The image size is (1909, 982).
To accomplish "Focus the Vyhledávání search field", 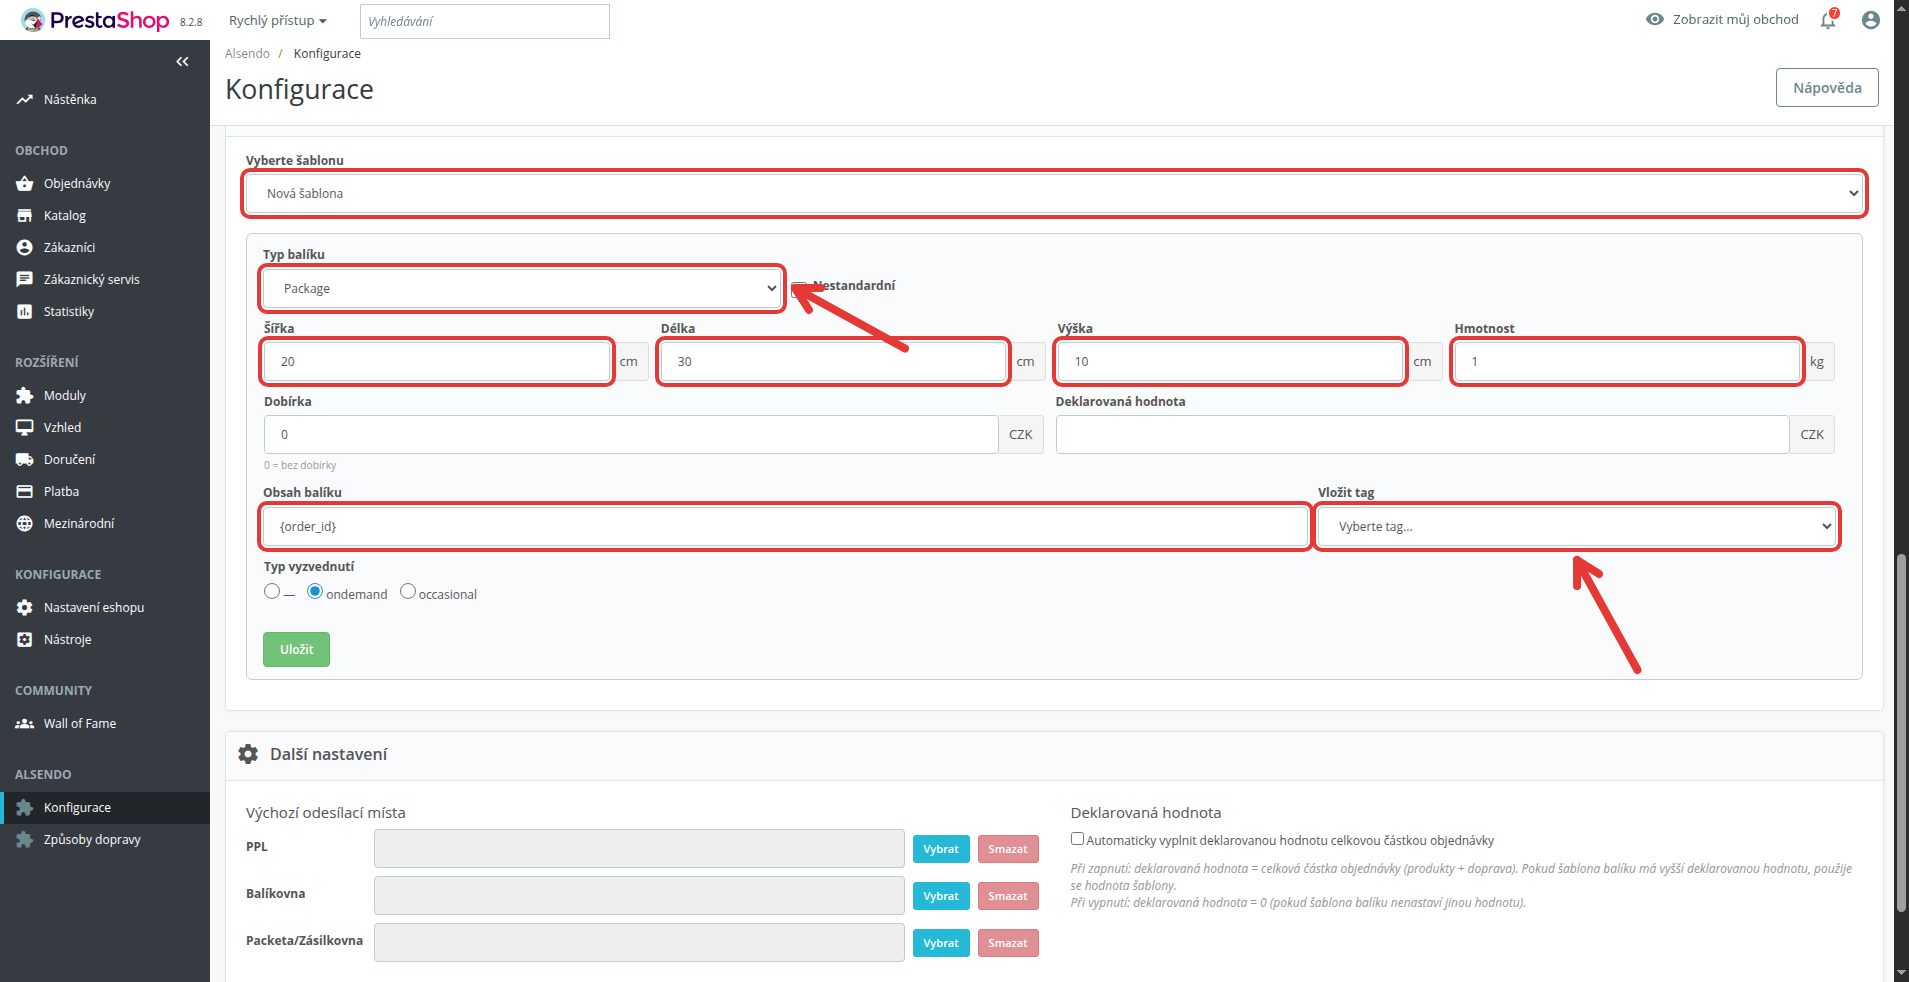I will [485, 21].
